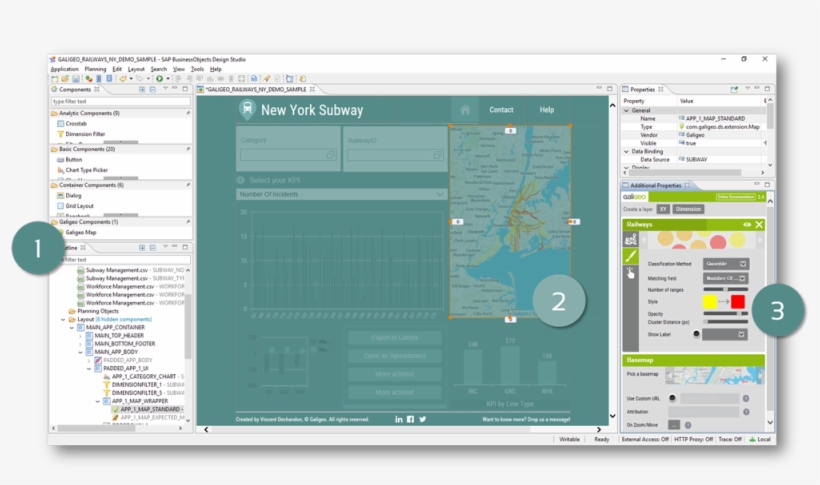Open the Classification Method dropdown
820x485 pixels.
[726, 264]
